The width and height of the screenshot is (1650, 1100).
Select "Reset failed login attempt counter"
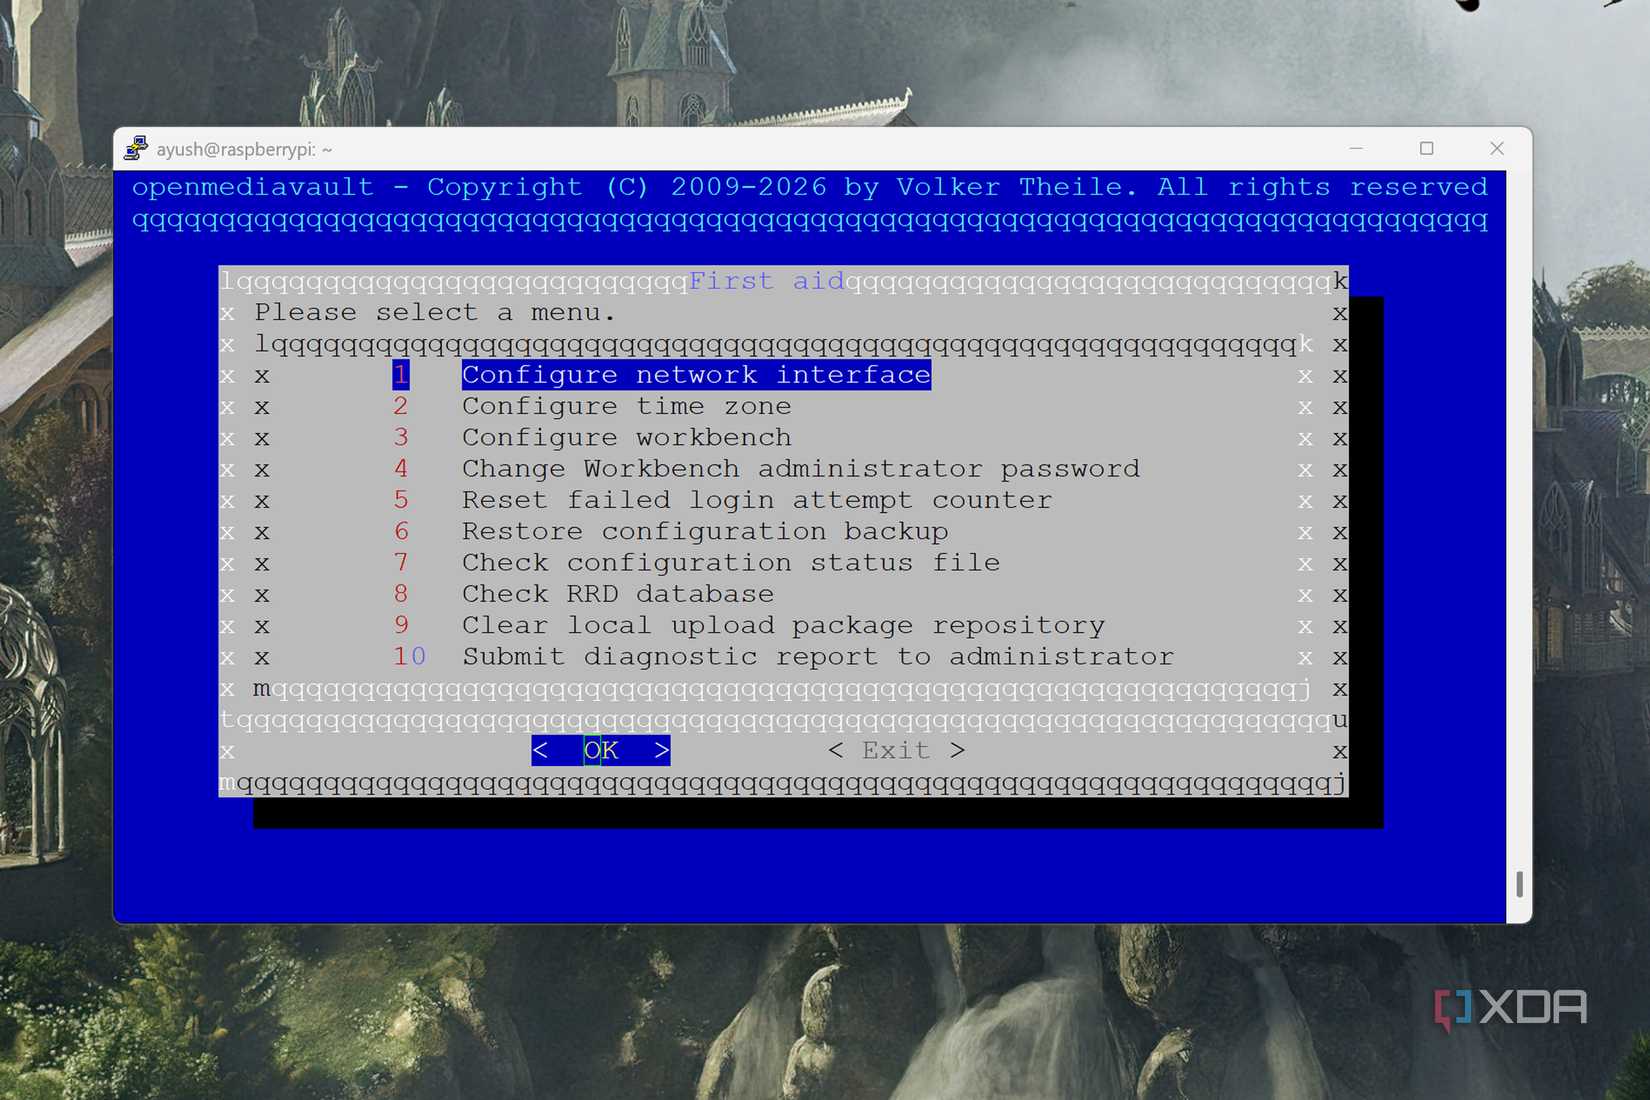coord(757,500)
